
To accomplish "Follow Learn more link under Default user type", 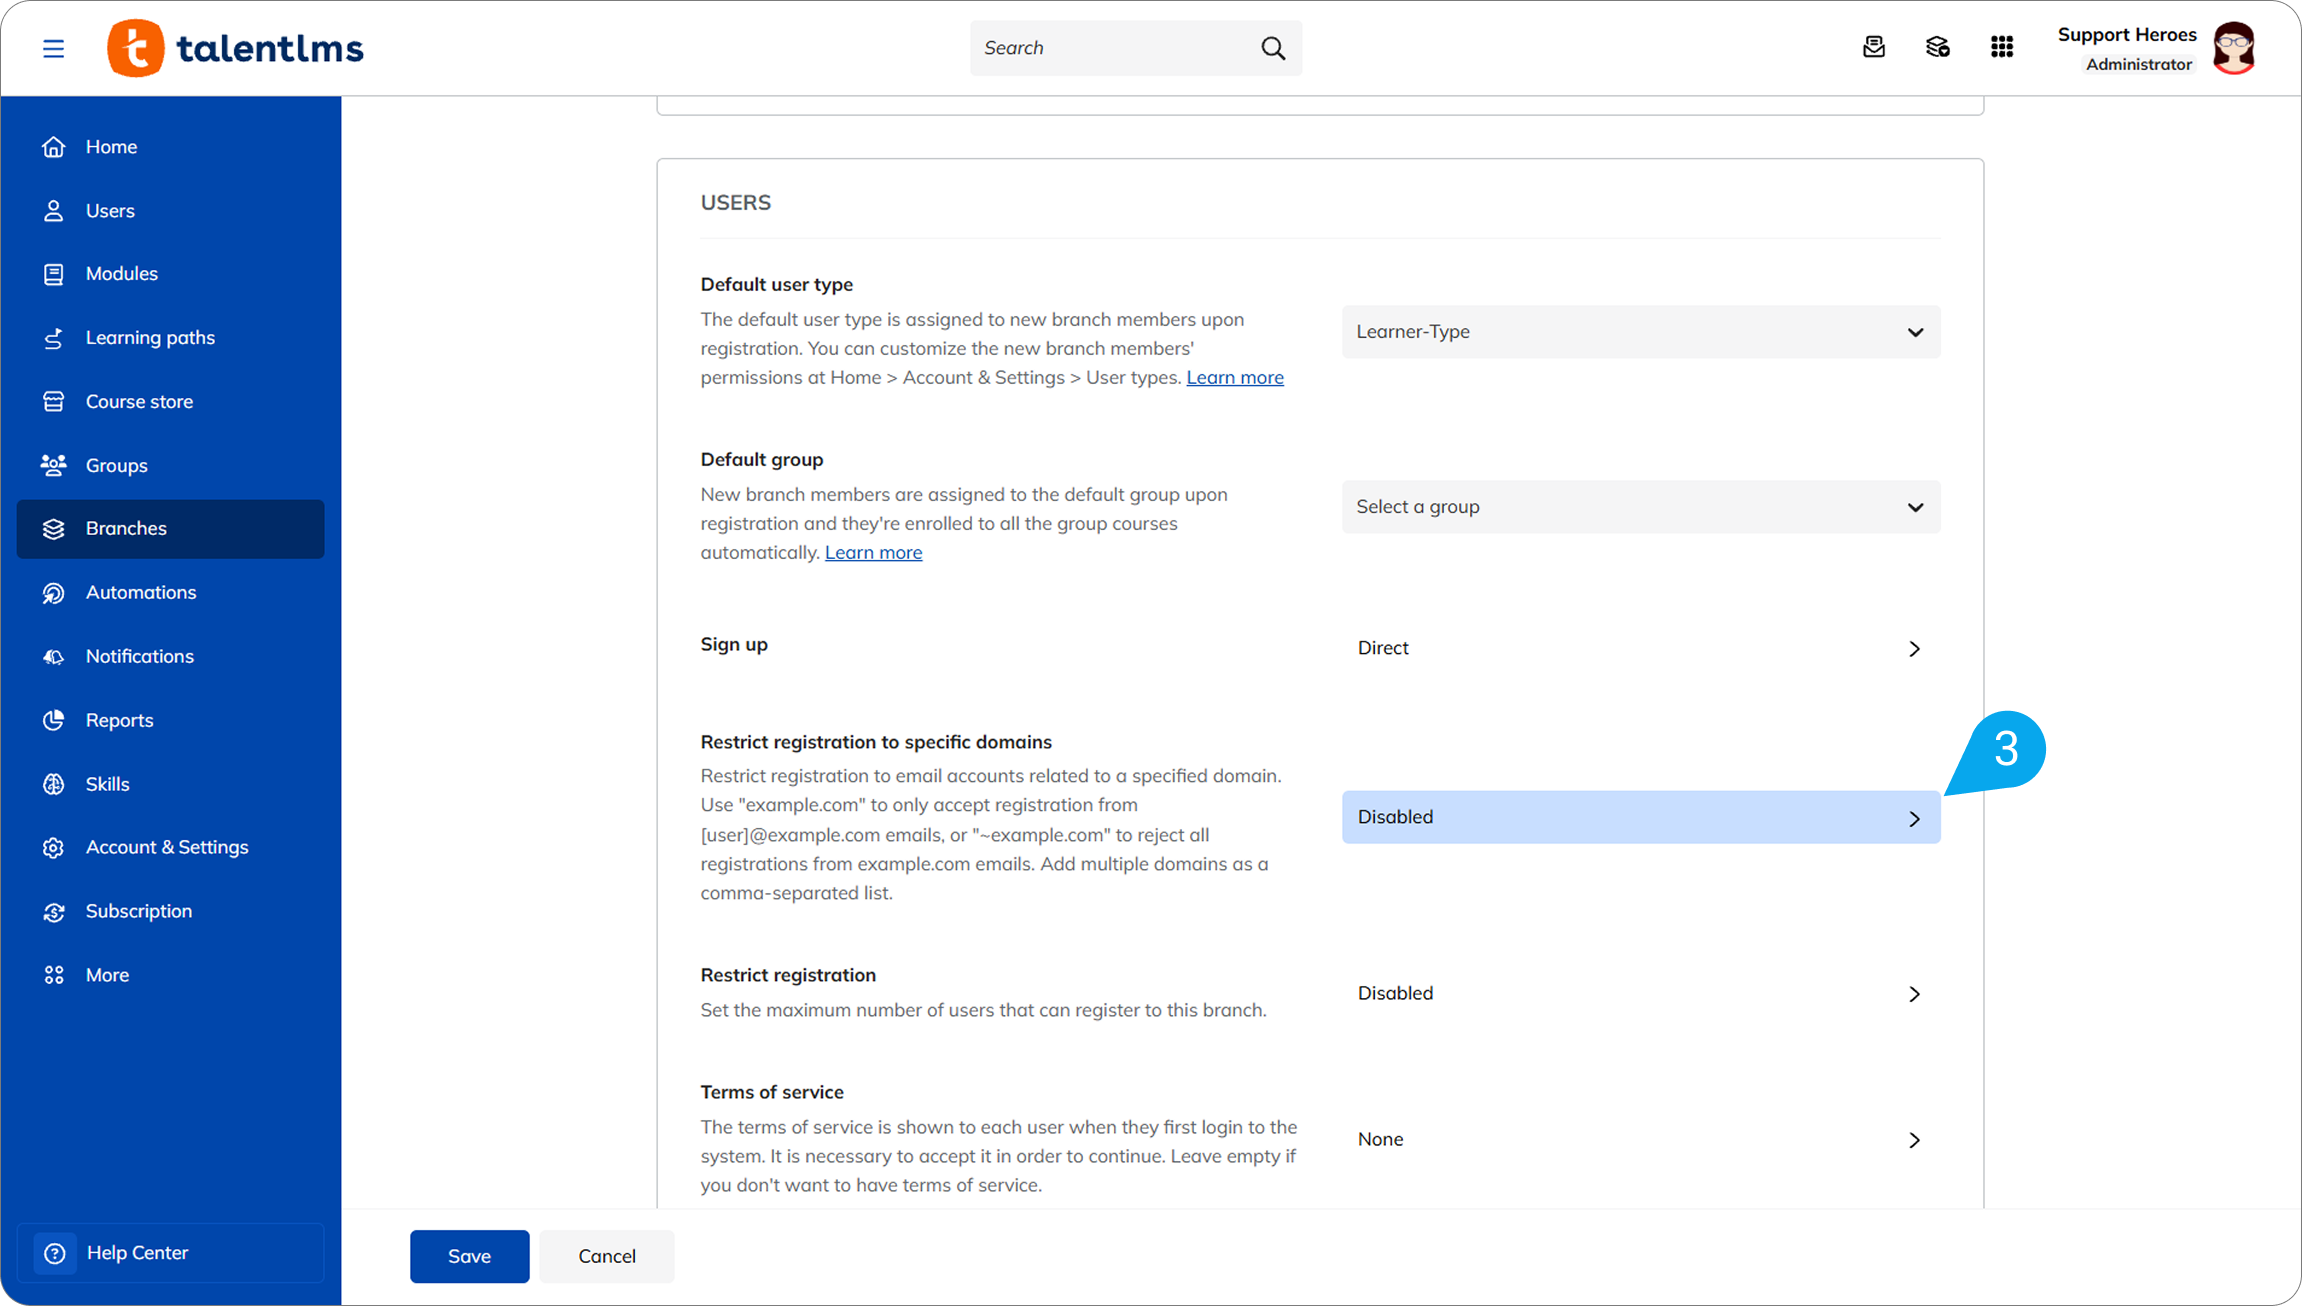I will (1235, 378).
